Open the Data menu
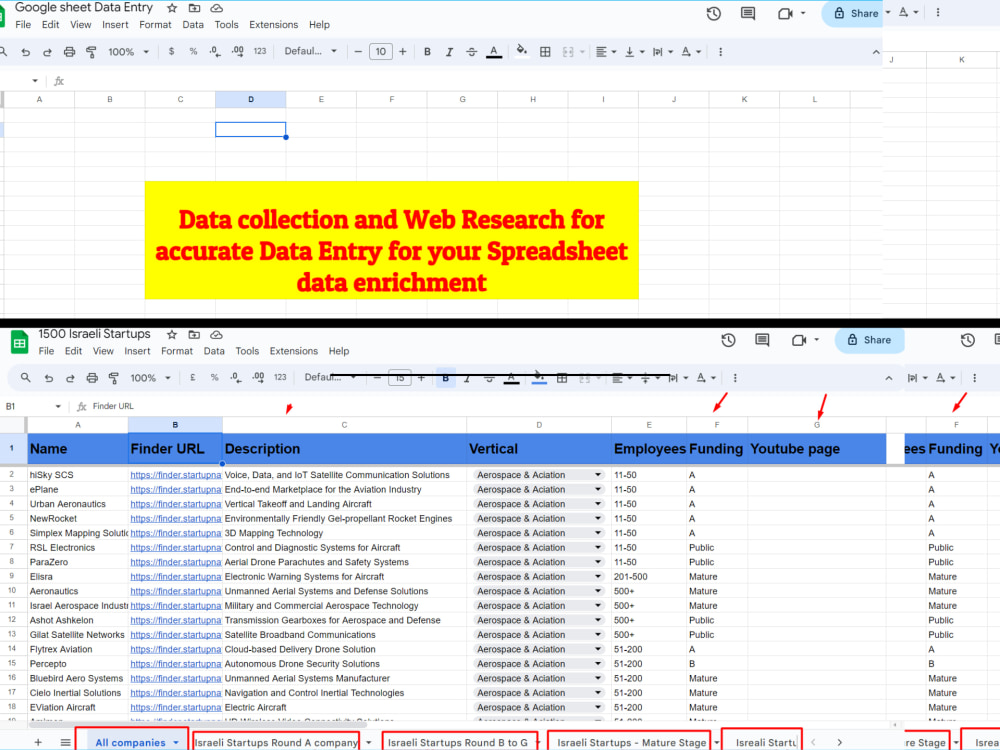 pyautogui.click(x=214, y=351)
